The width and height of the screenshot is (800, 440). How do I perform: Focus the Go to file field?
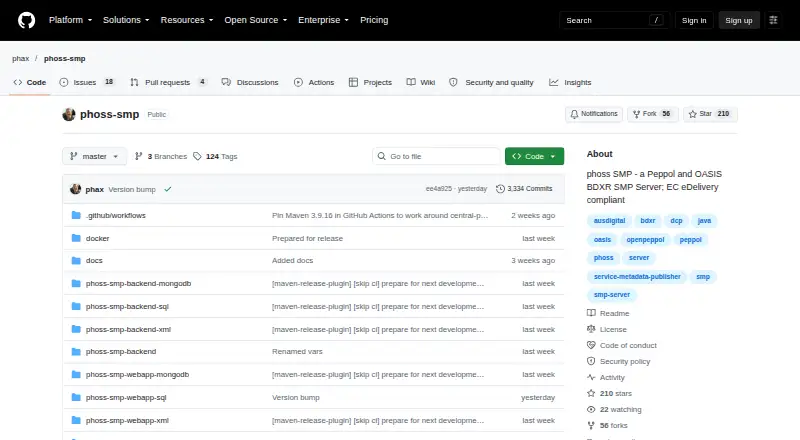pyautogui.click(x=436, y=156)
